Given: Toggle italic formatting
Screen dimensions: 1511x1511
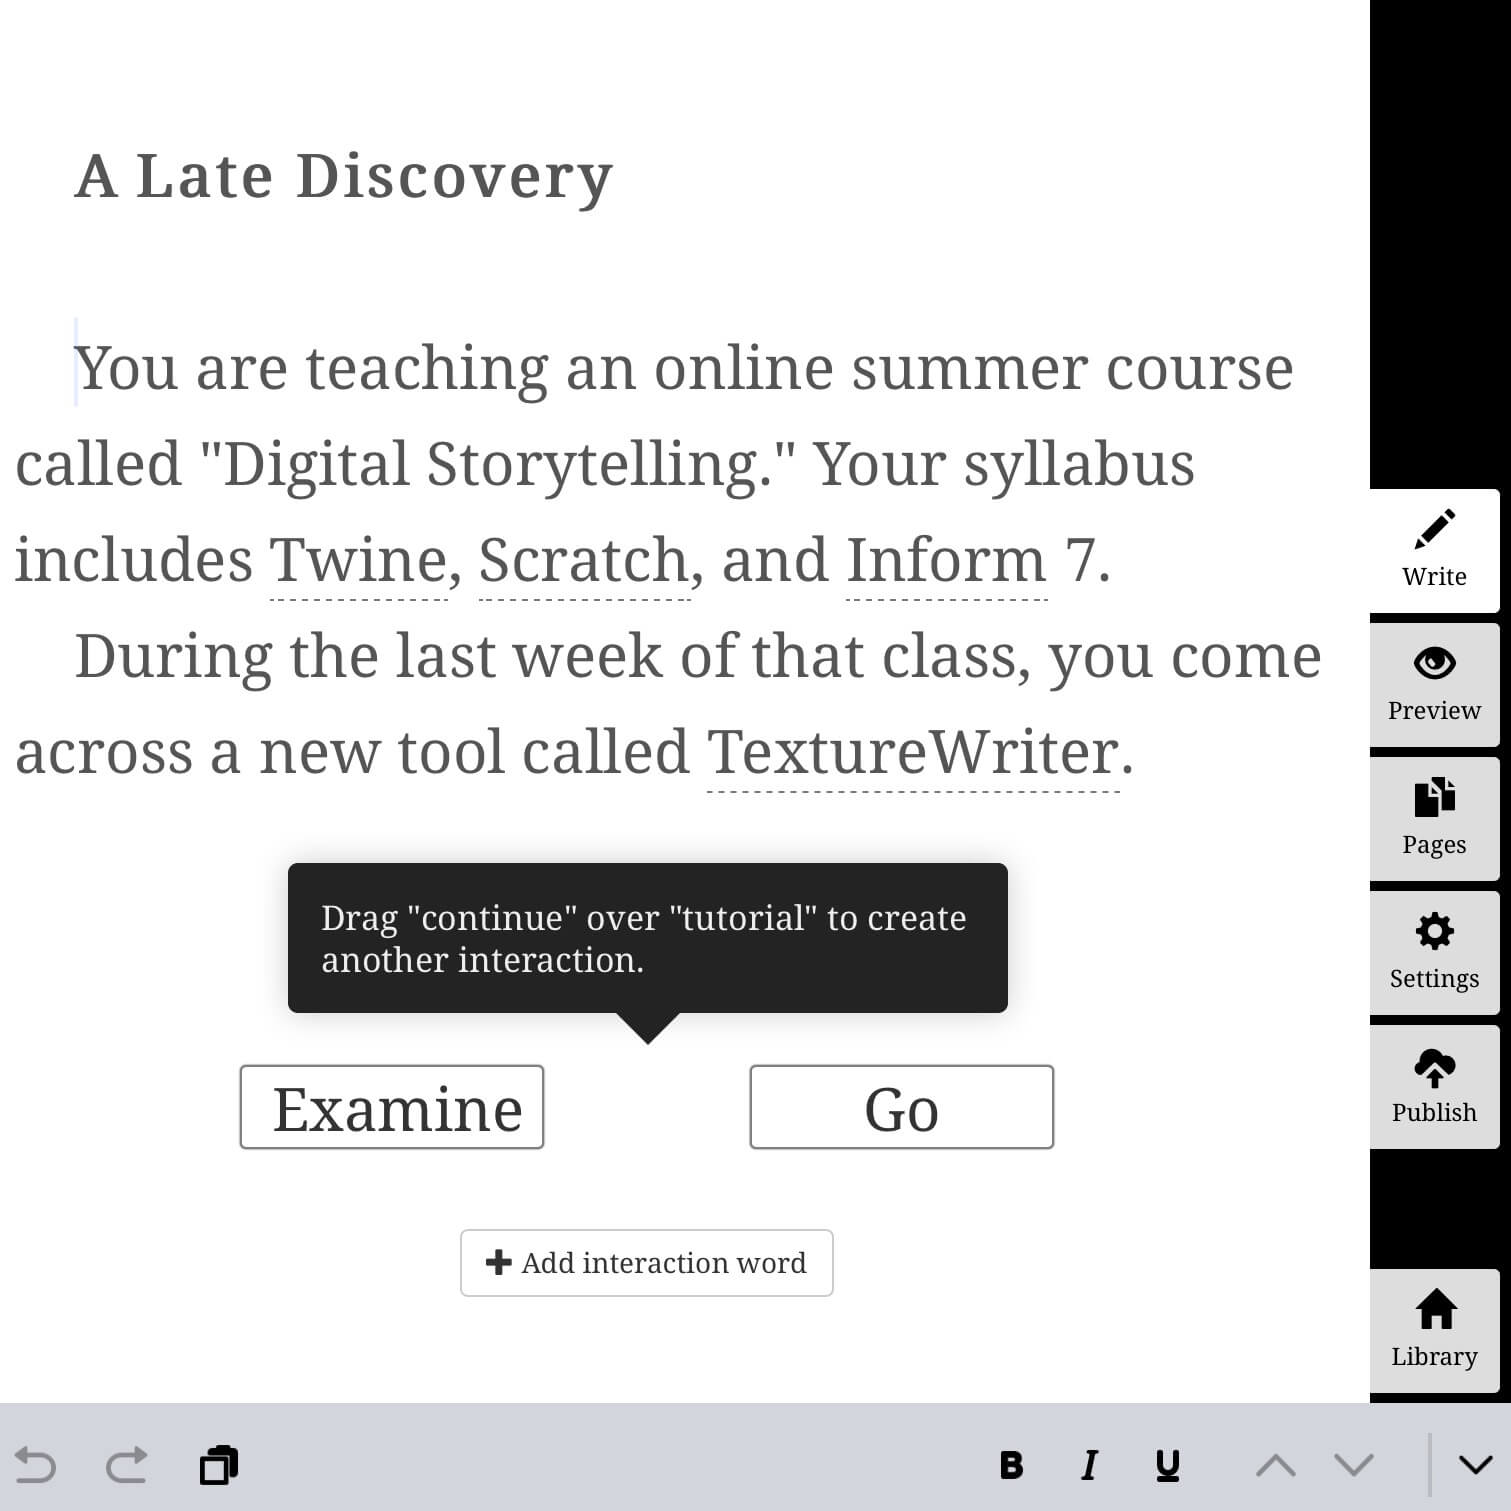Looking at the screenshot, I should coord(1089,1466).
